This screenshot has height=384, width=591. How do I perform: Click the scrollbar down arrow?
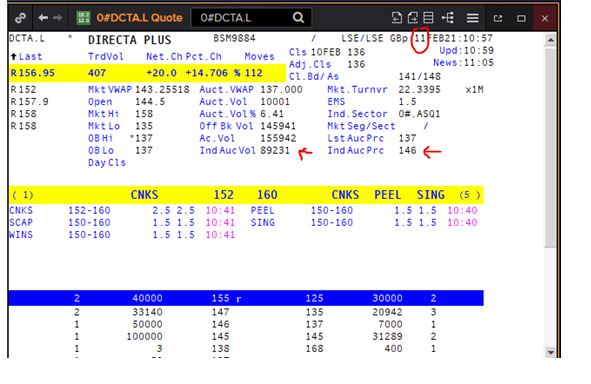click(x=550, y=352)
